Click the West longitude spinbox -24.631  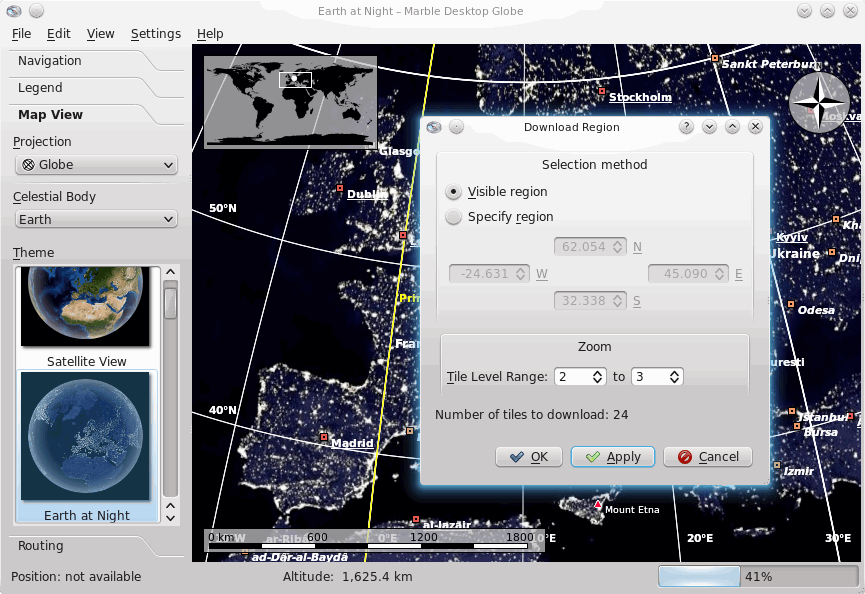(489, 274)
